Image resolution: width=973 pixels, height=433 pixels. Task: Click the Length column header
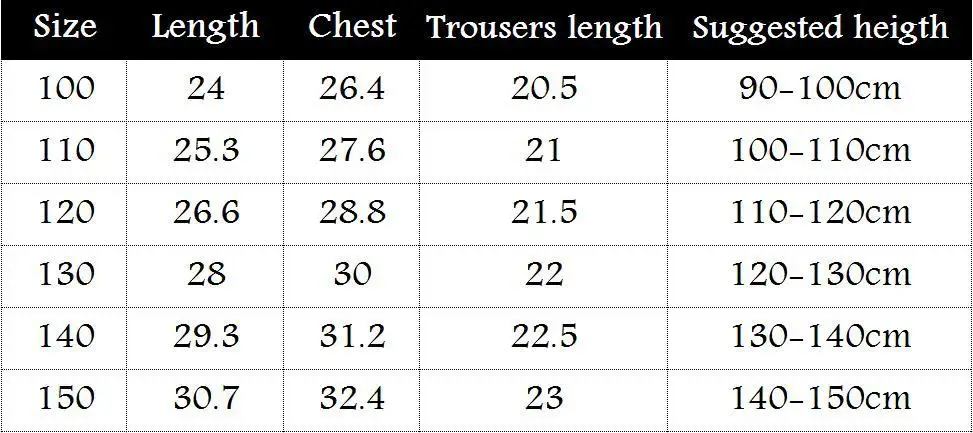[x=206, y=27]
